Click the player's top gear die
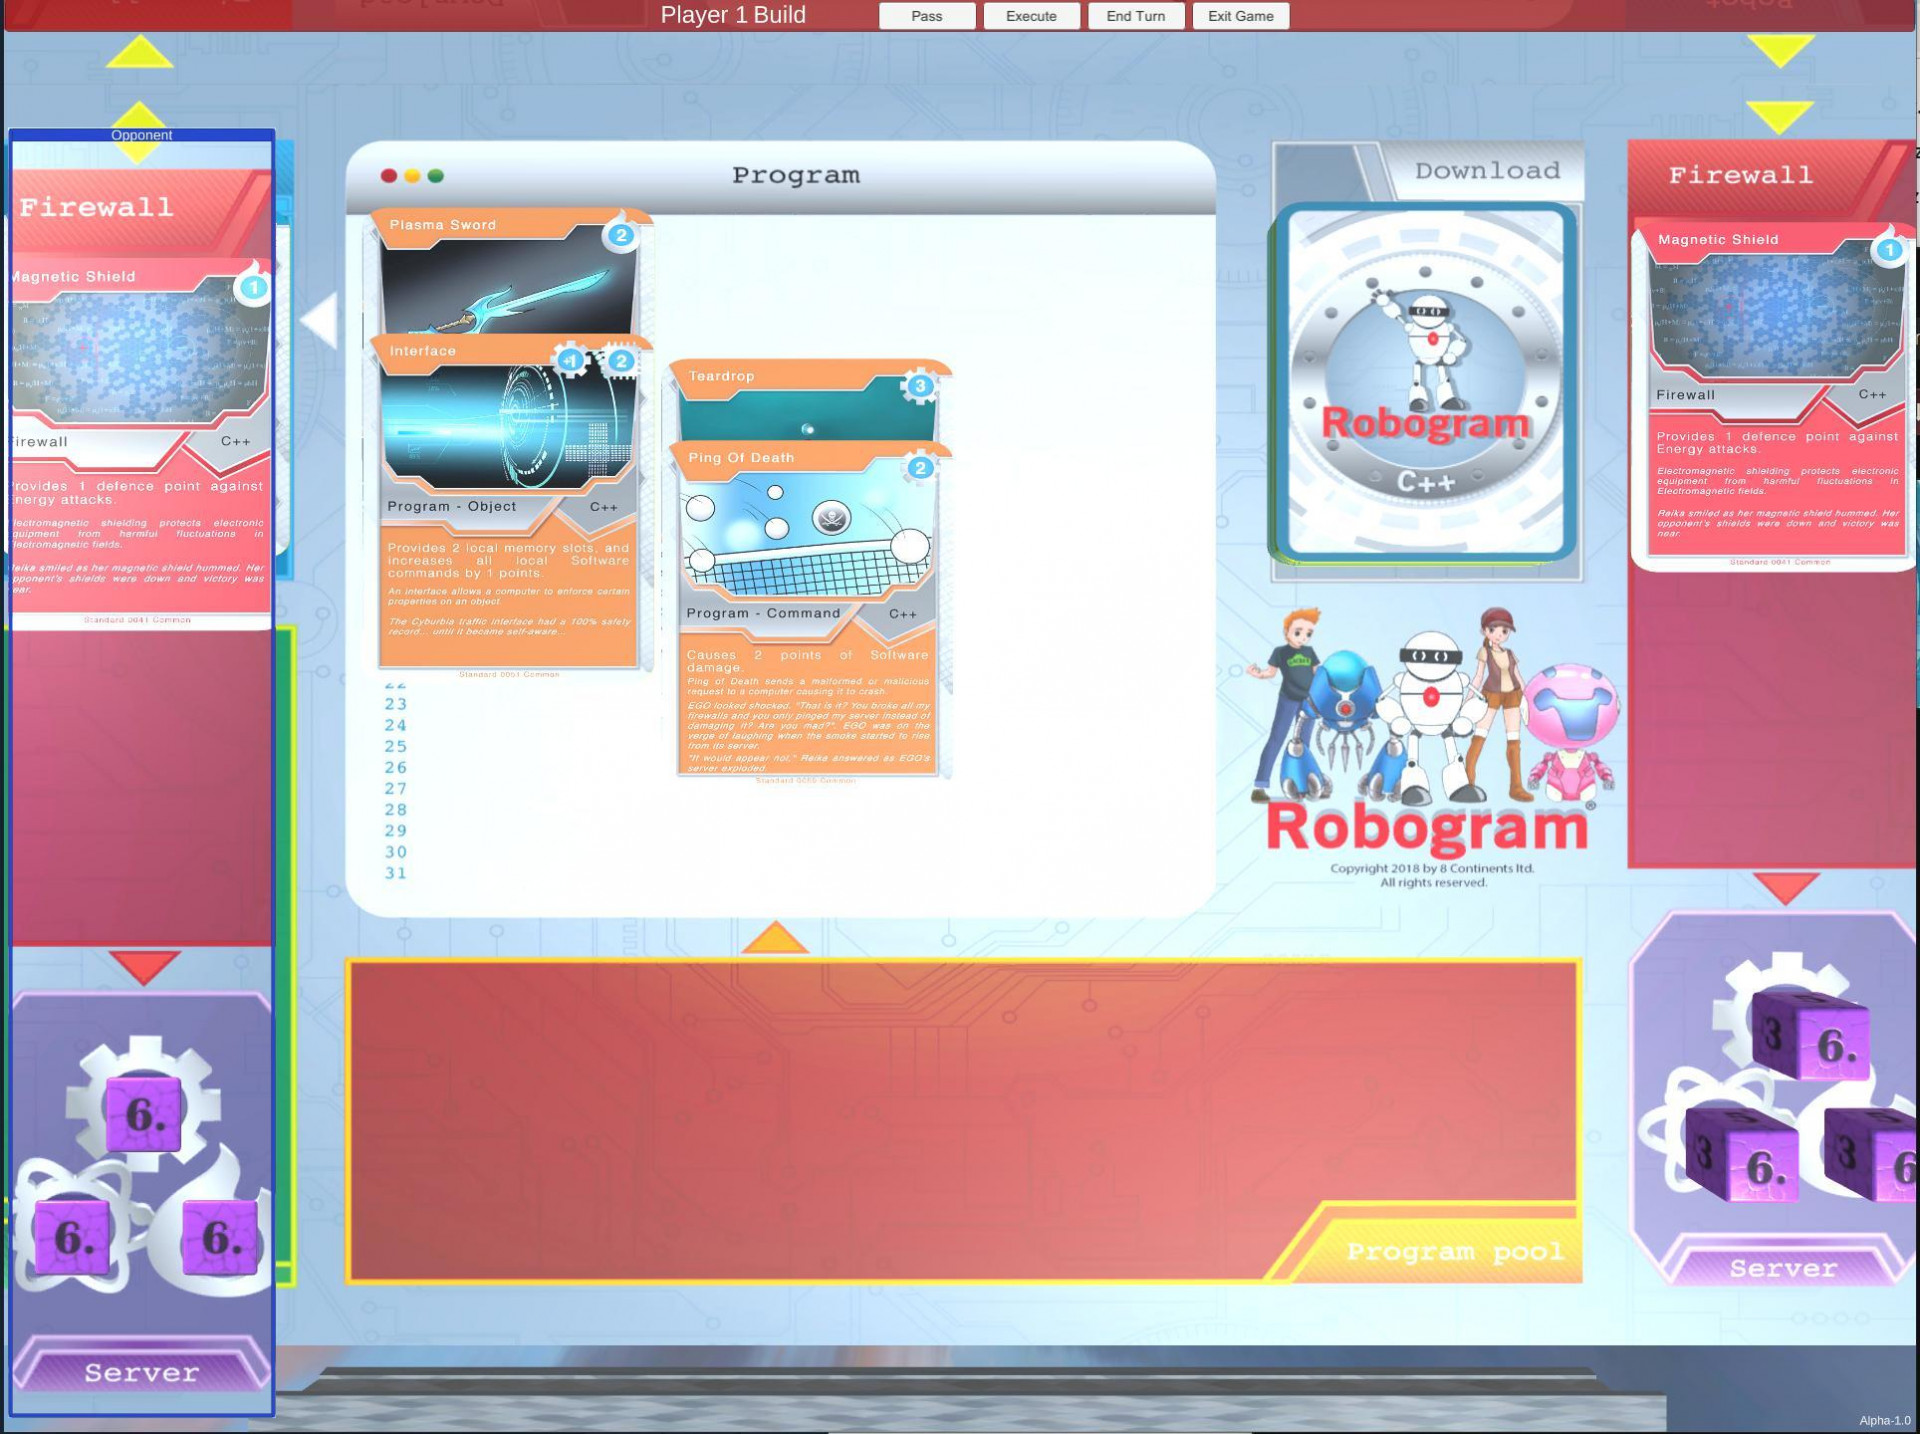This screenshot has width=1920, height=1434. (1810, 1036)
